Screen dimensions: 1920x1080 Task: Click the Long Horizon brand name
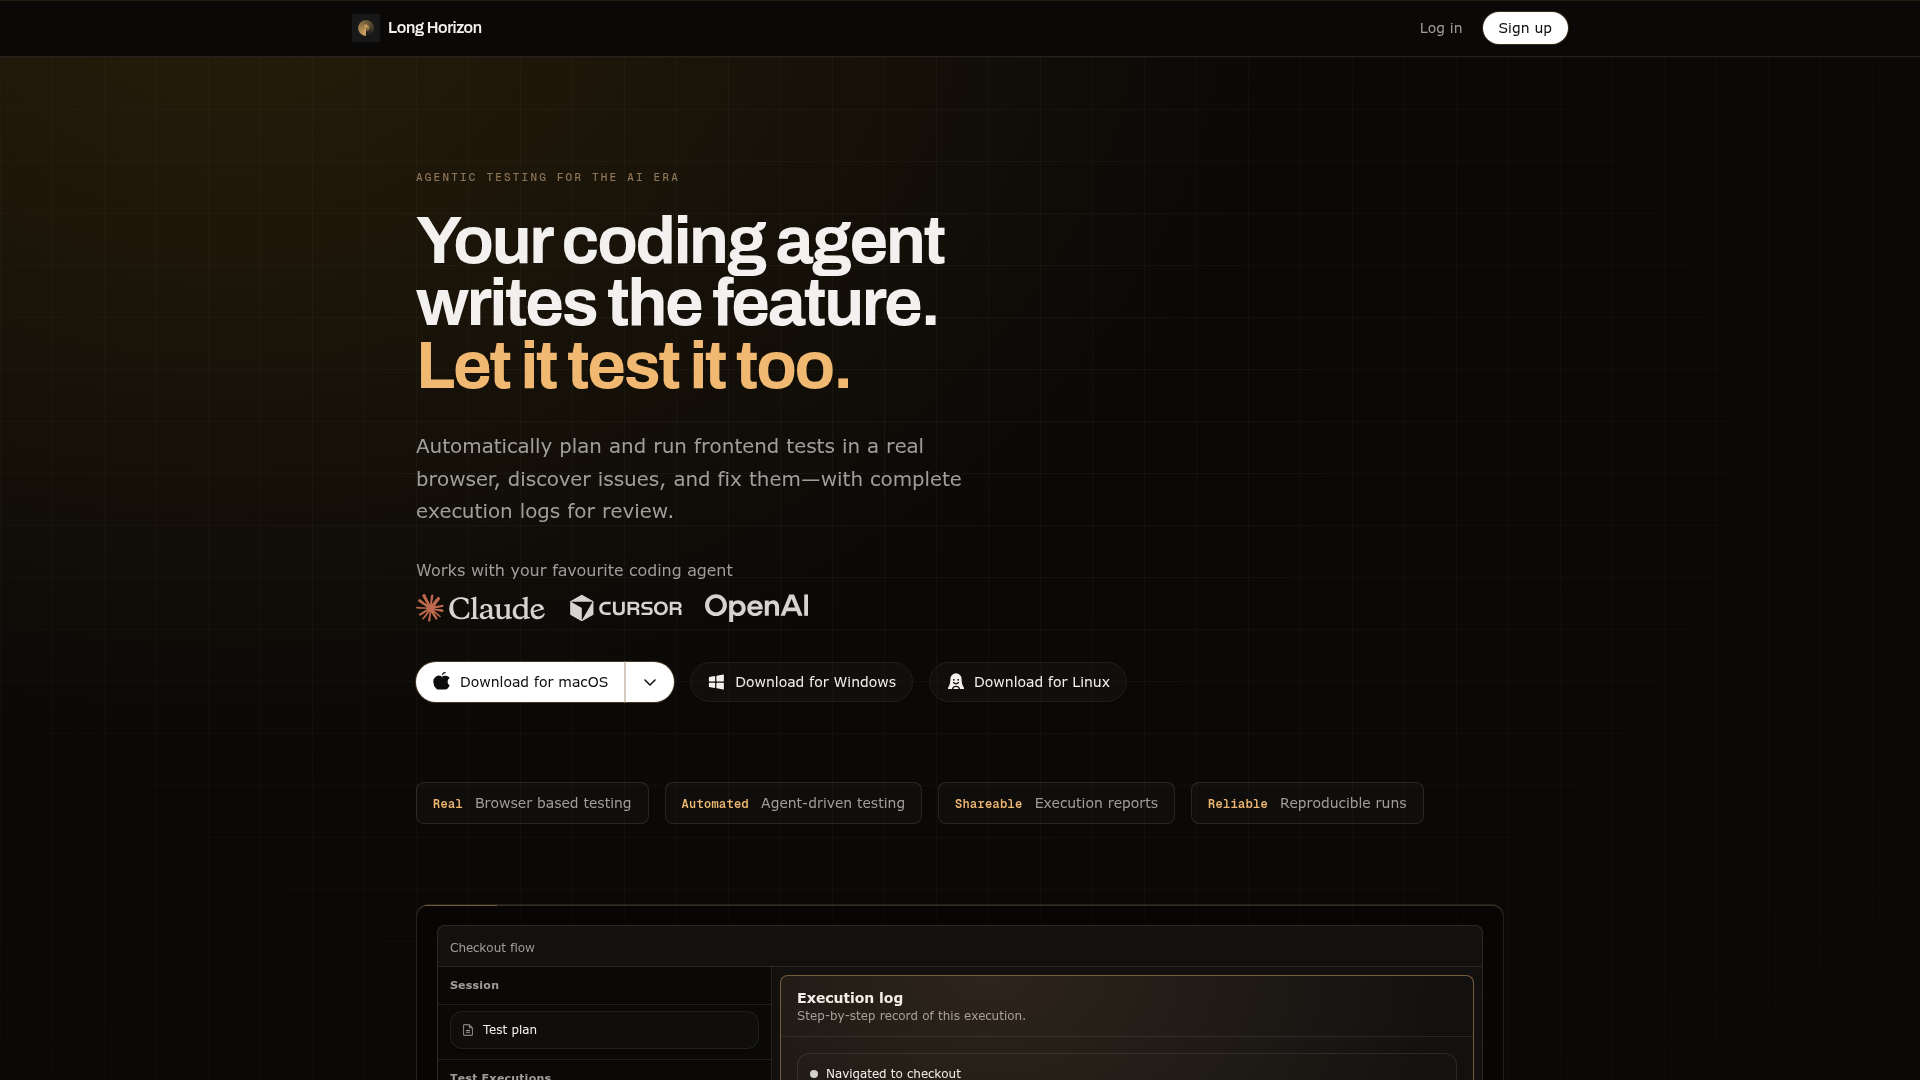pos(434,28)
